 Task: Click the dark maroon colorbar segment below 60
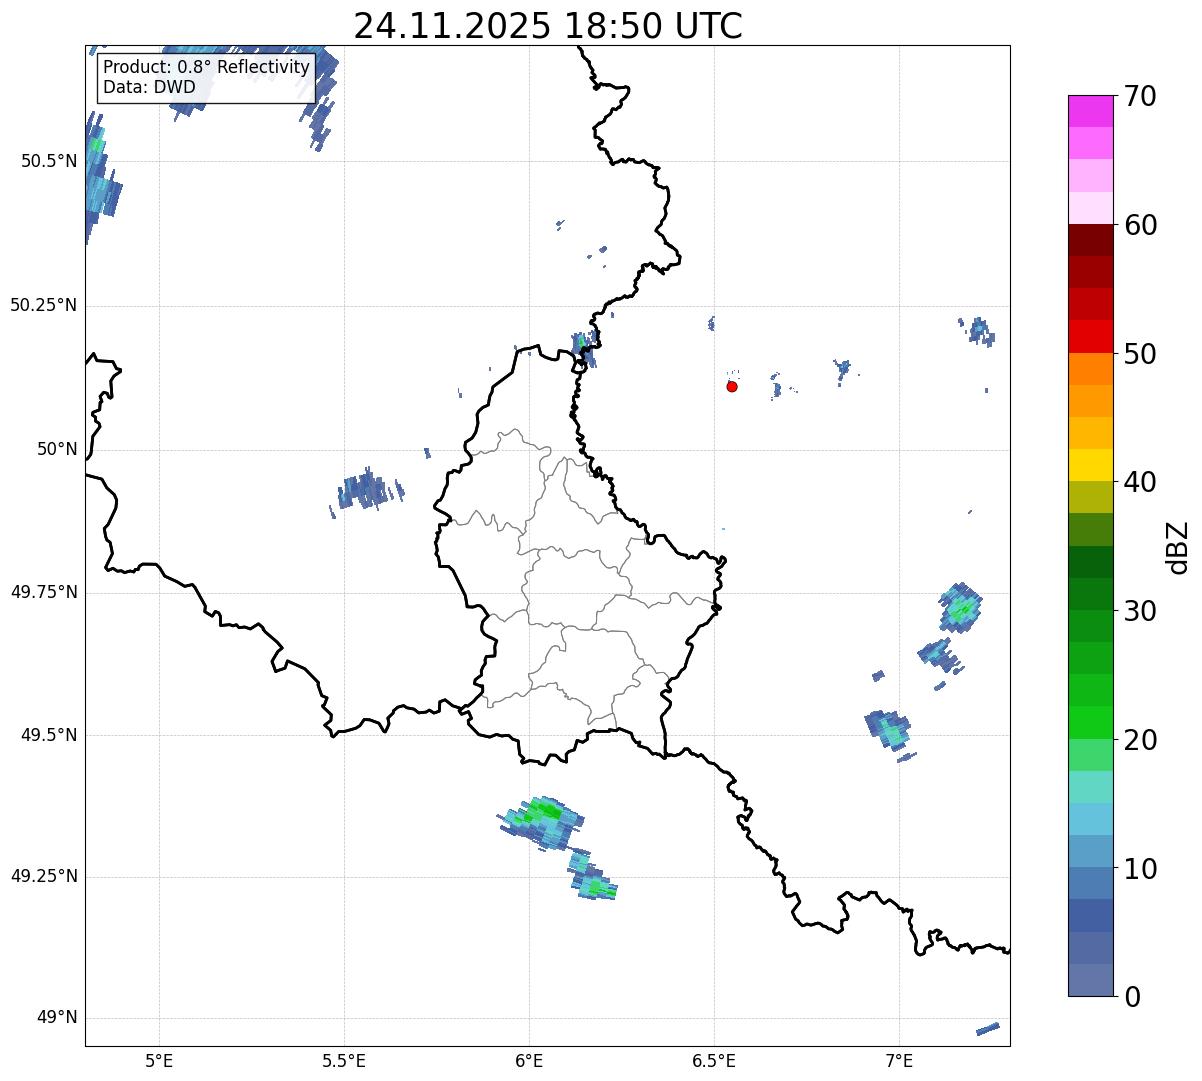[x=1090, y=240]
